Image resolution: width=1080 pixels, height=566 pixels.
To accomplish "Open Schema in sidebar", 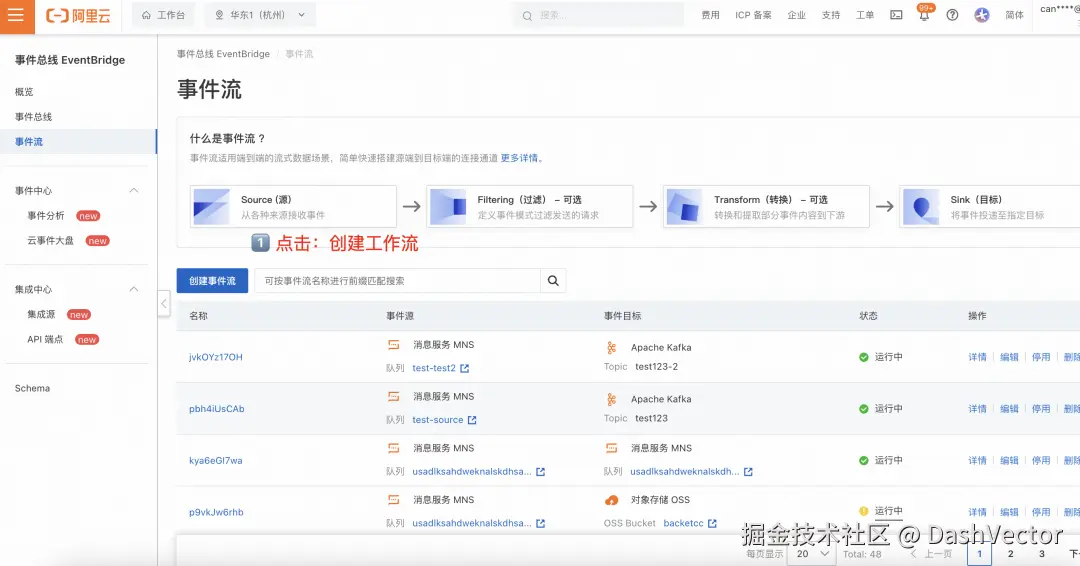I will click(x=32, y=388).
